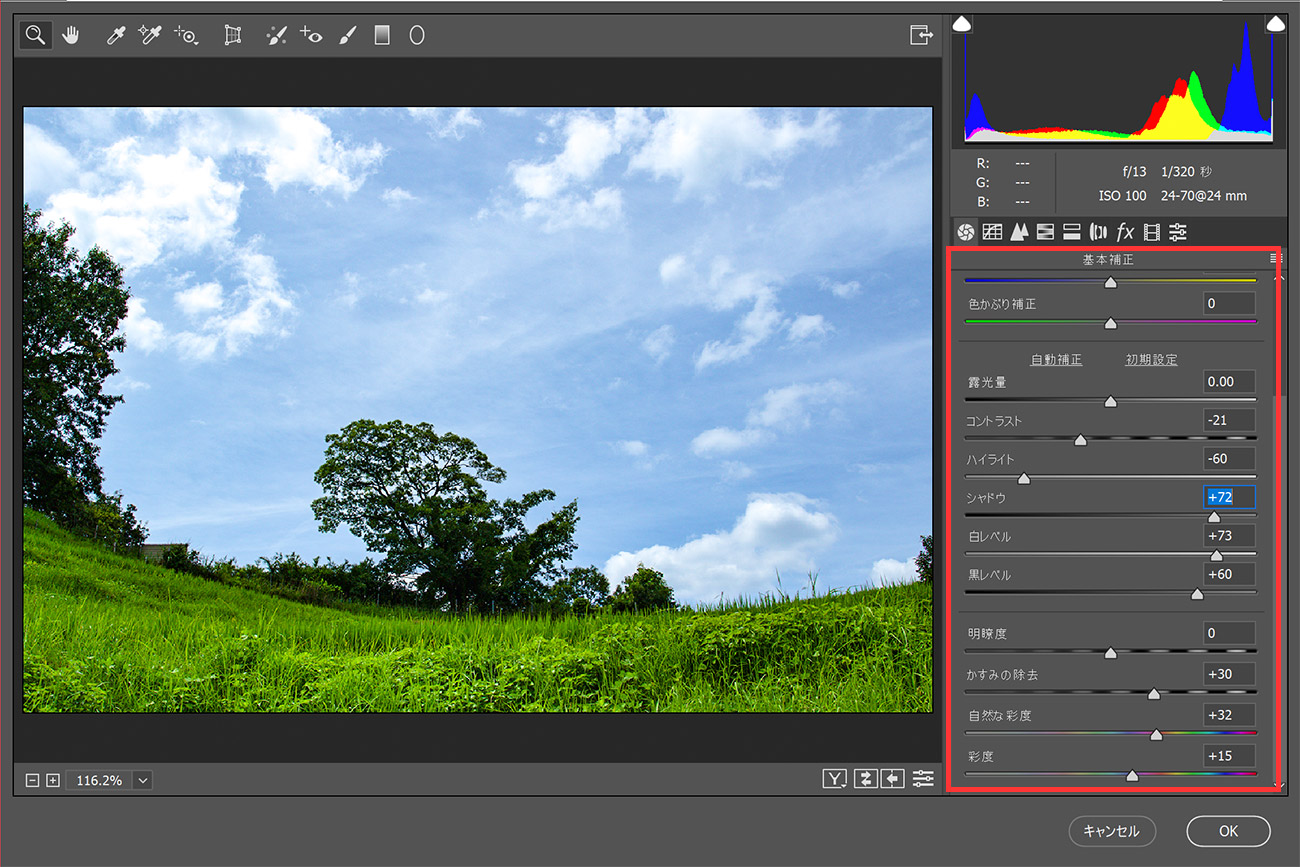This screenshot has height=867, width=1300.
Task: Select the White Balance eyedropper tool
Action: coord(116,35)
